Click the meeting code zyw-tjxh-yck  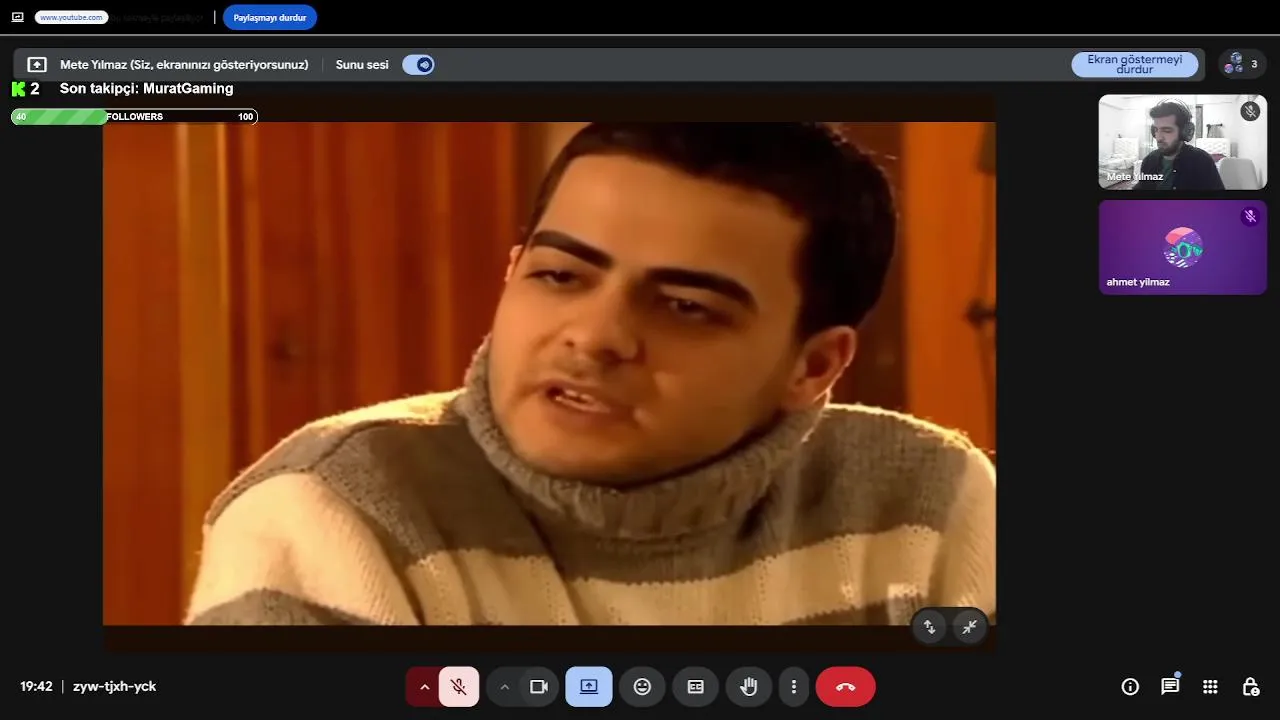point(114,686)
